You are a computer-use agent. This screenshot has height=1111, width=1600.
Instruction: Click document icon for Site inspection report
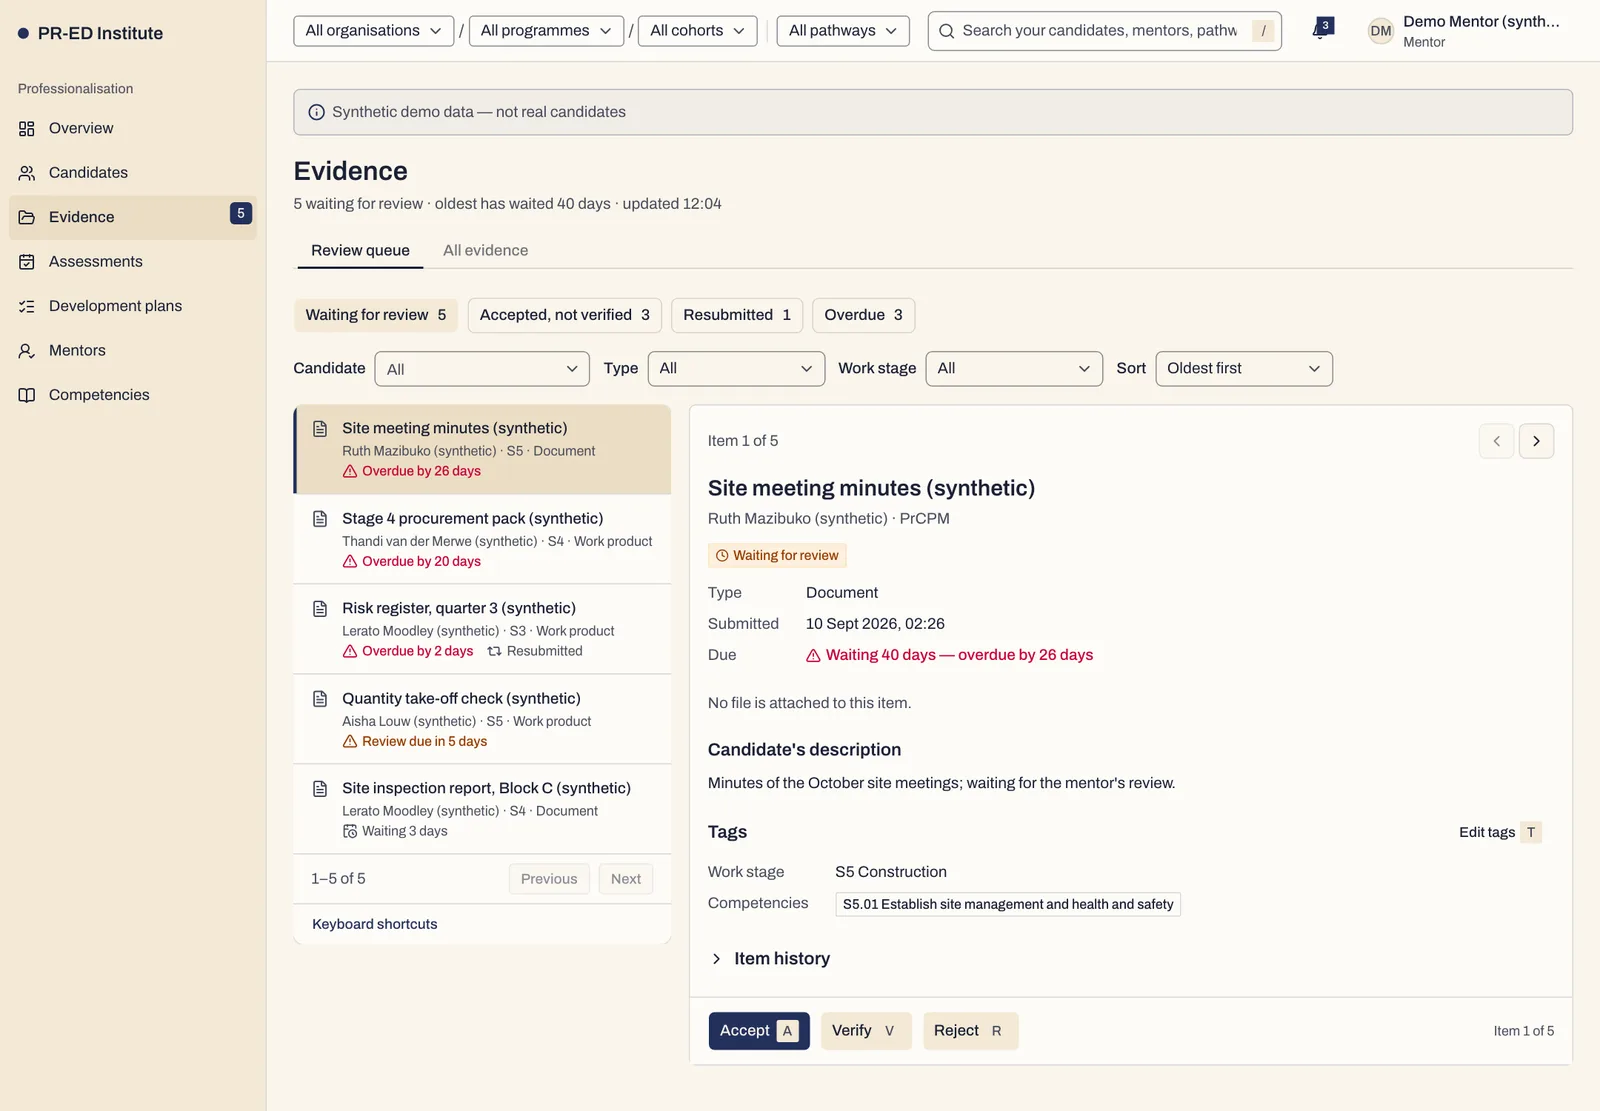pyautogui.click(x=320, y=789)
